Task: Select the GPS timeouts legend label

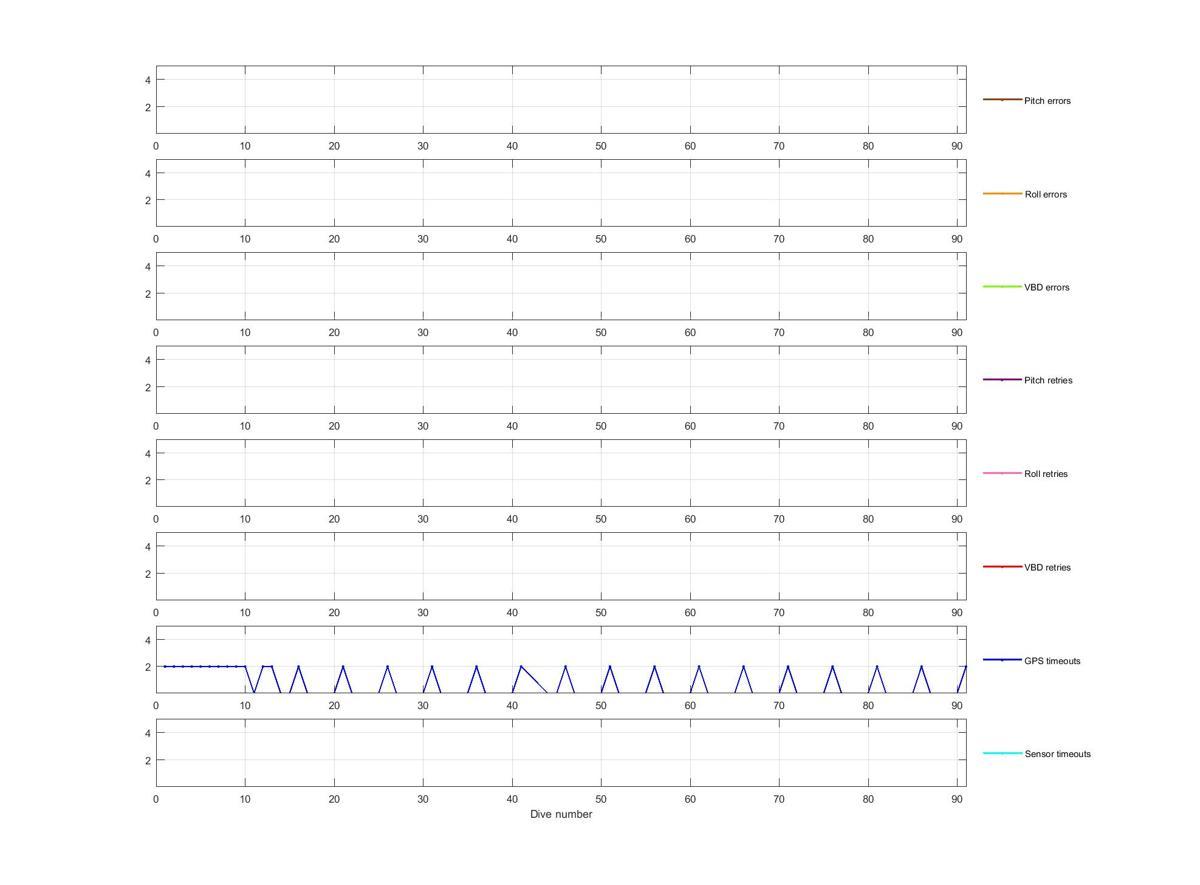Action: (x=1052, y=661)
